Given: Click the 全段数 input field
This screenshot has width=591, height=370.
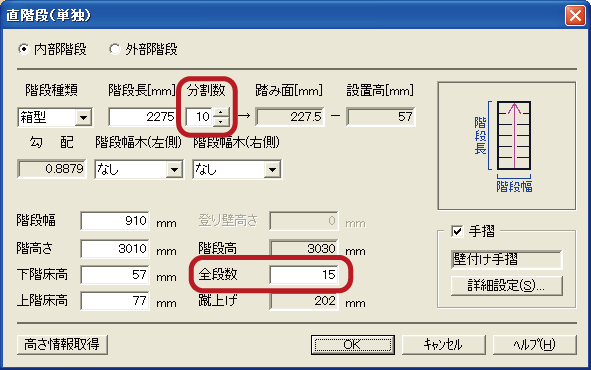Looking at the screenshot, I should (x=304, y=275).
